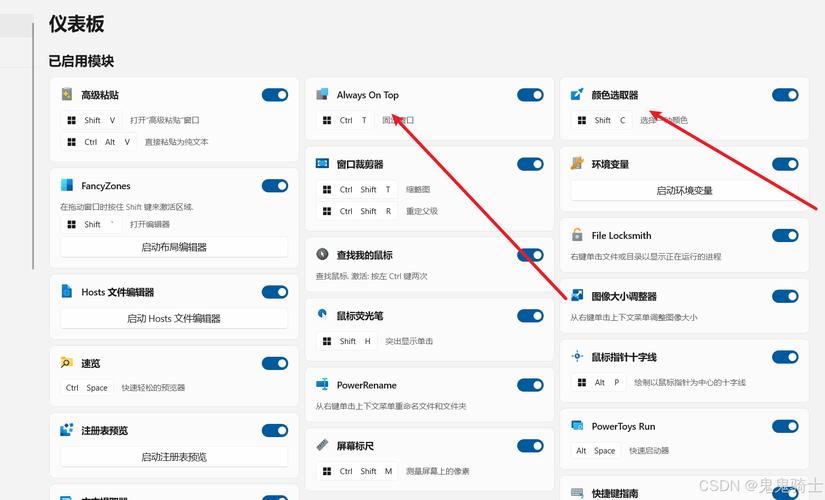The image size is (825, 500).
Task: Click 打开"高级粘贴"窗口 description text
Action: point(164,120)
